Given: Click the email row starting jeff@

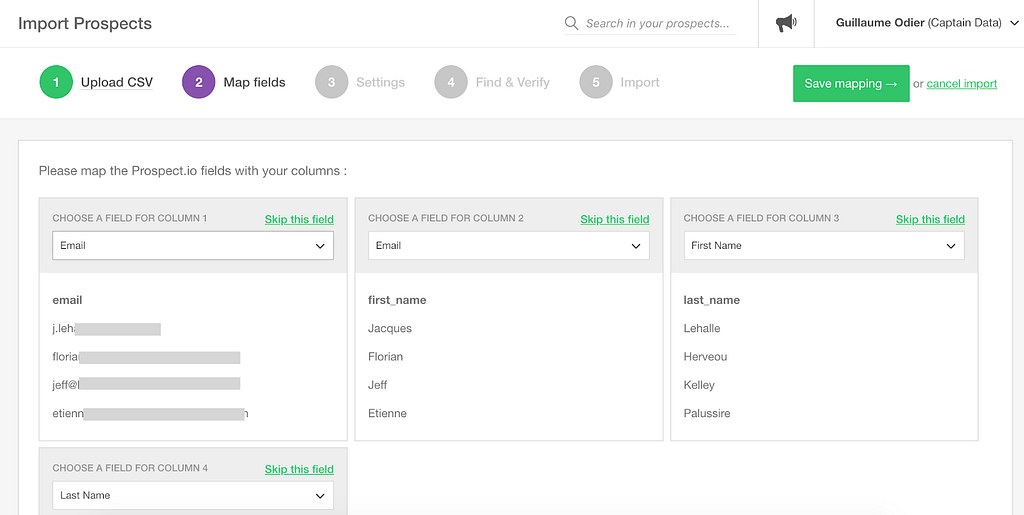Looking at the screenshot, I should click(146, 385).
